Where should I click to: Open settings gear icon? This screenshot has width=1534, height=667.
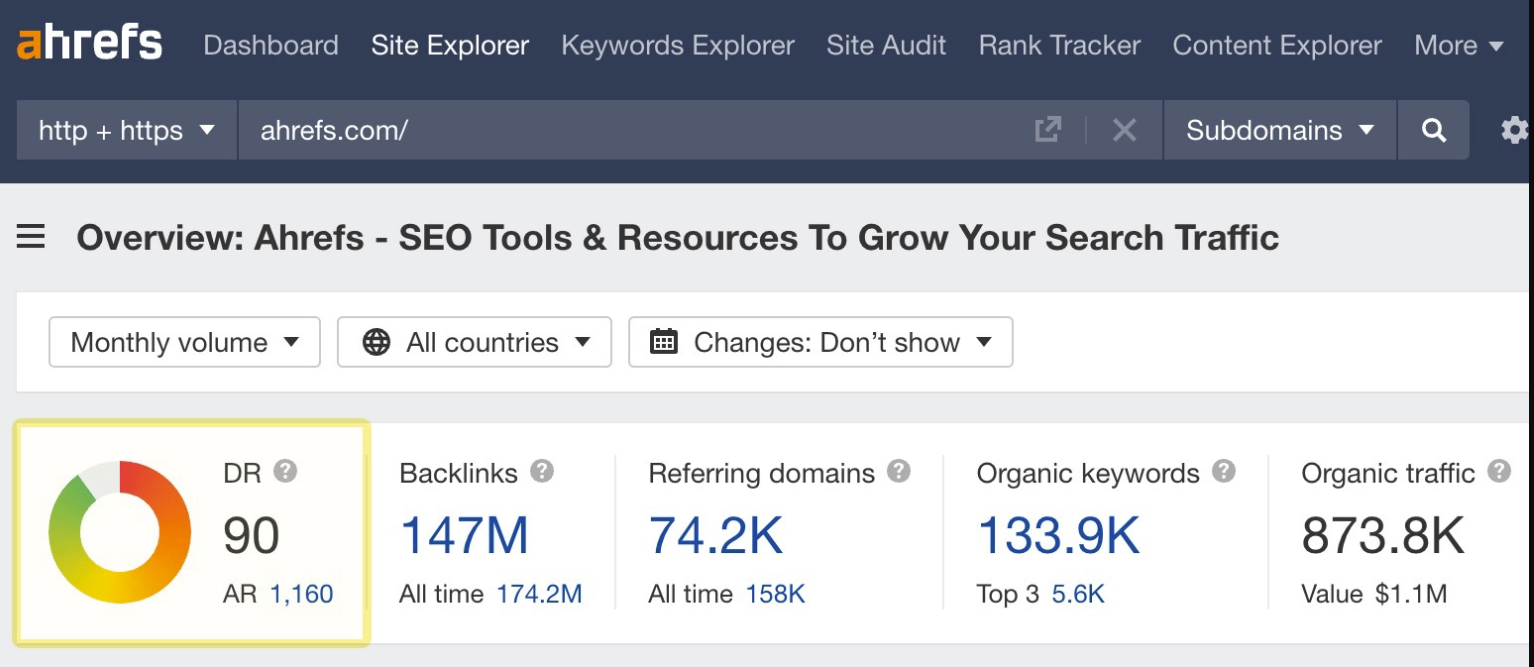[x=1514, y=130]
